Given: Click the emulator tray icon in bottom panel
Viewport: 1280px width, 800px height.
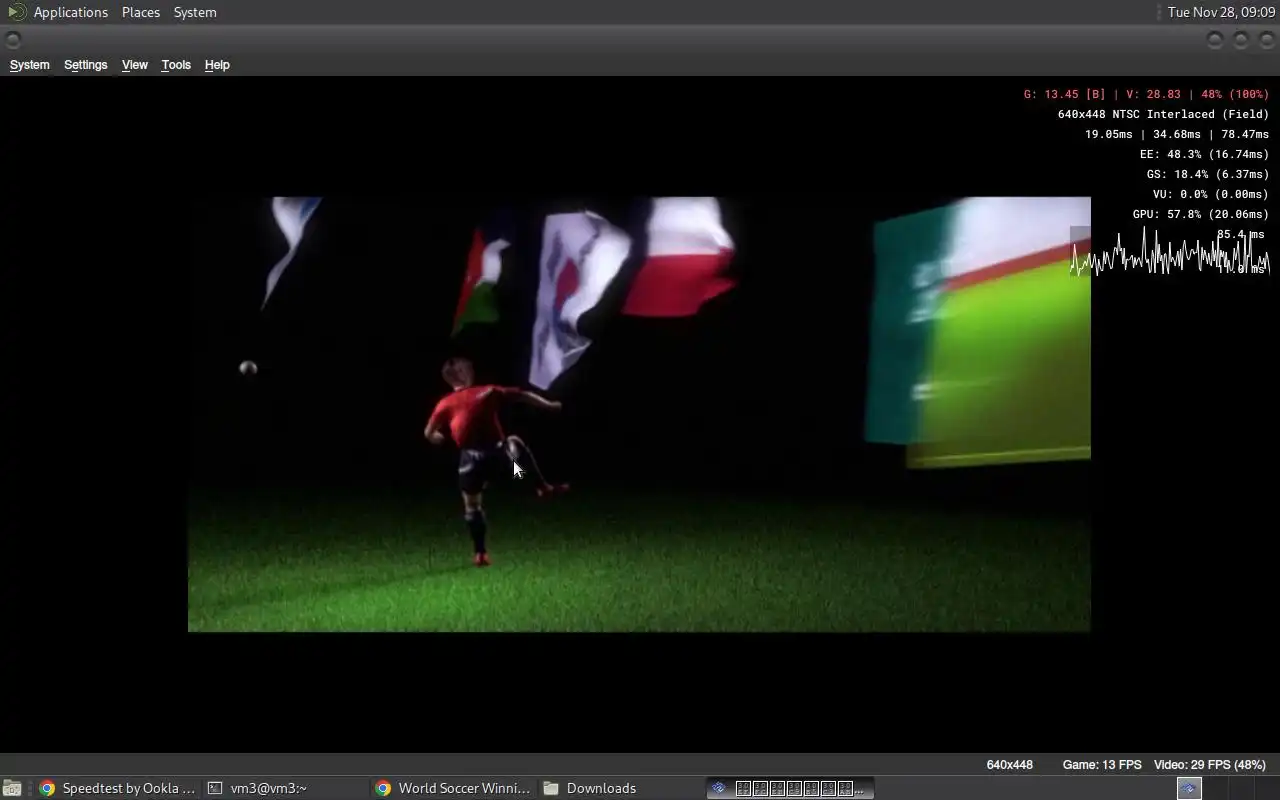Looking at the screenshot, I should point(1189,788).
